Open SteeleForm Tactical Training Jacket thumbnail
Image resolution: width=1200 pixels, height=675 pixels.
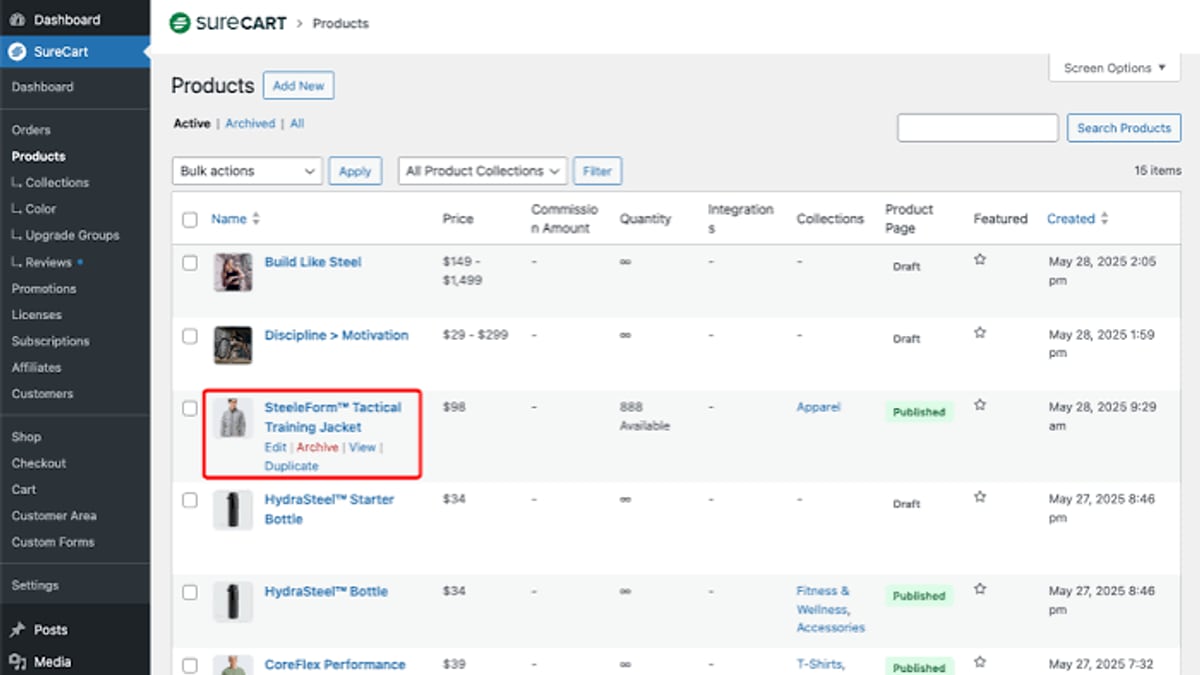click(x=233, y=418)
